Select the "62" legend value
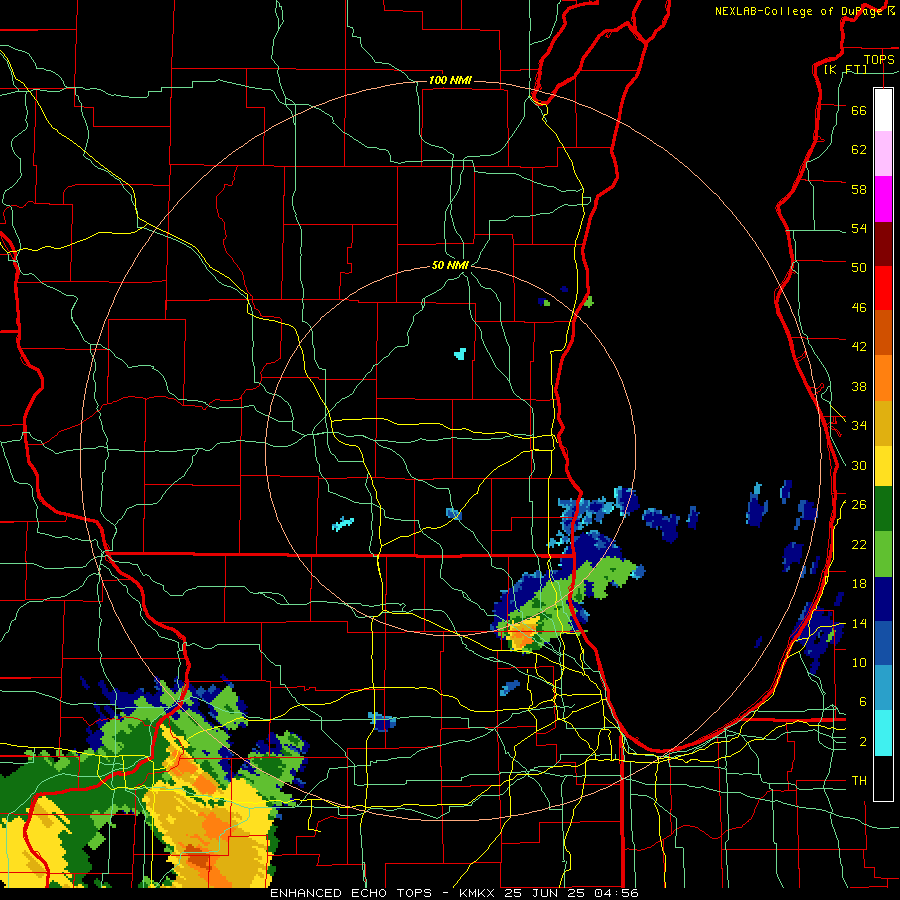 point(859,150)
